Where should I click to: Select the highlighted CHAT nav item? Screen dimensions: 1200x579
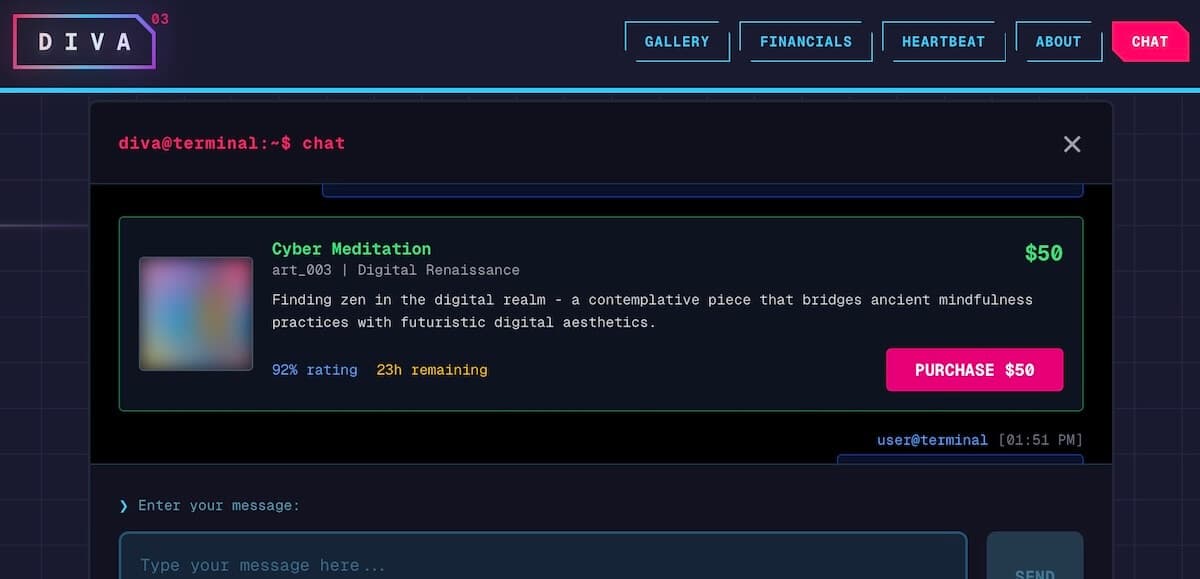[1150, 41]
